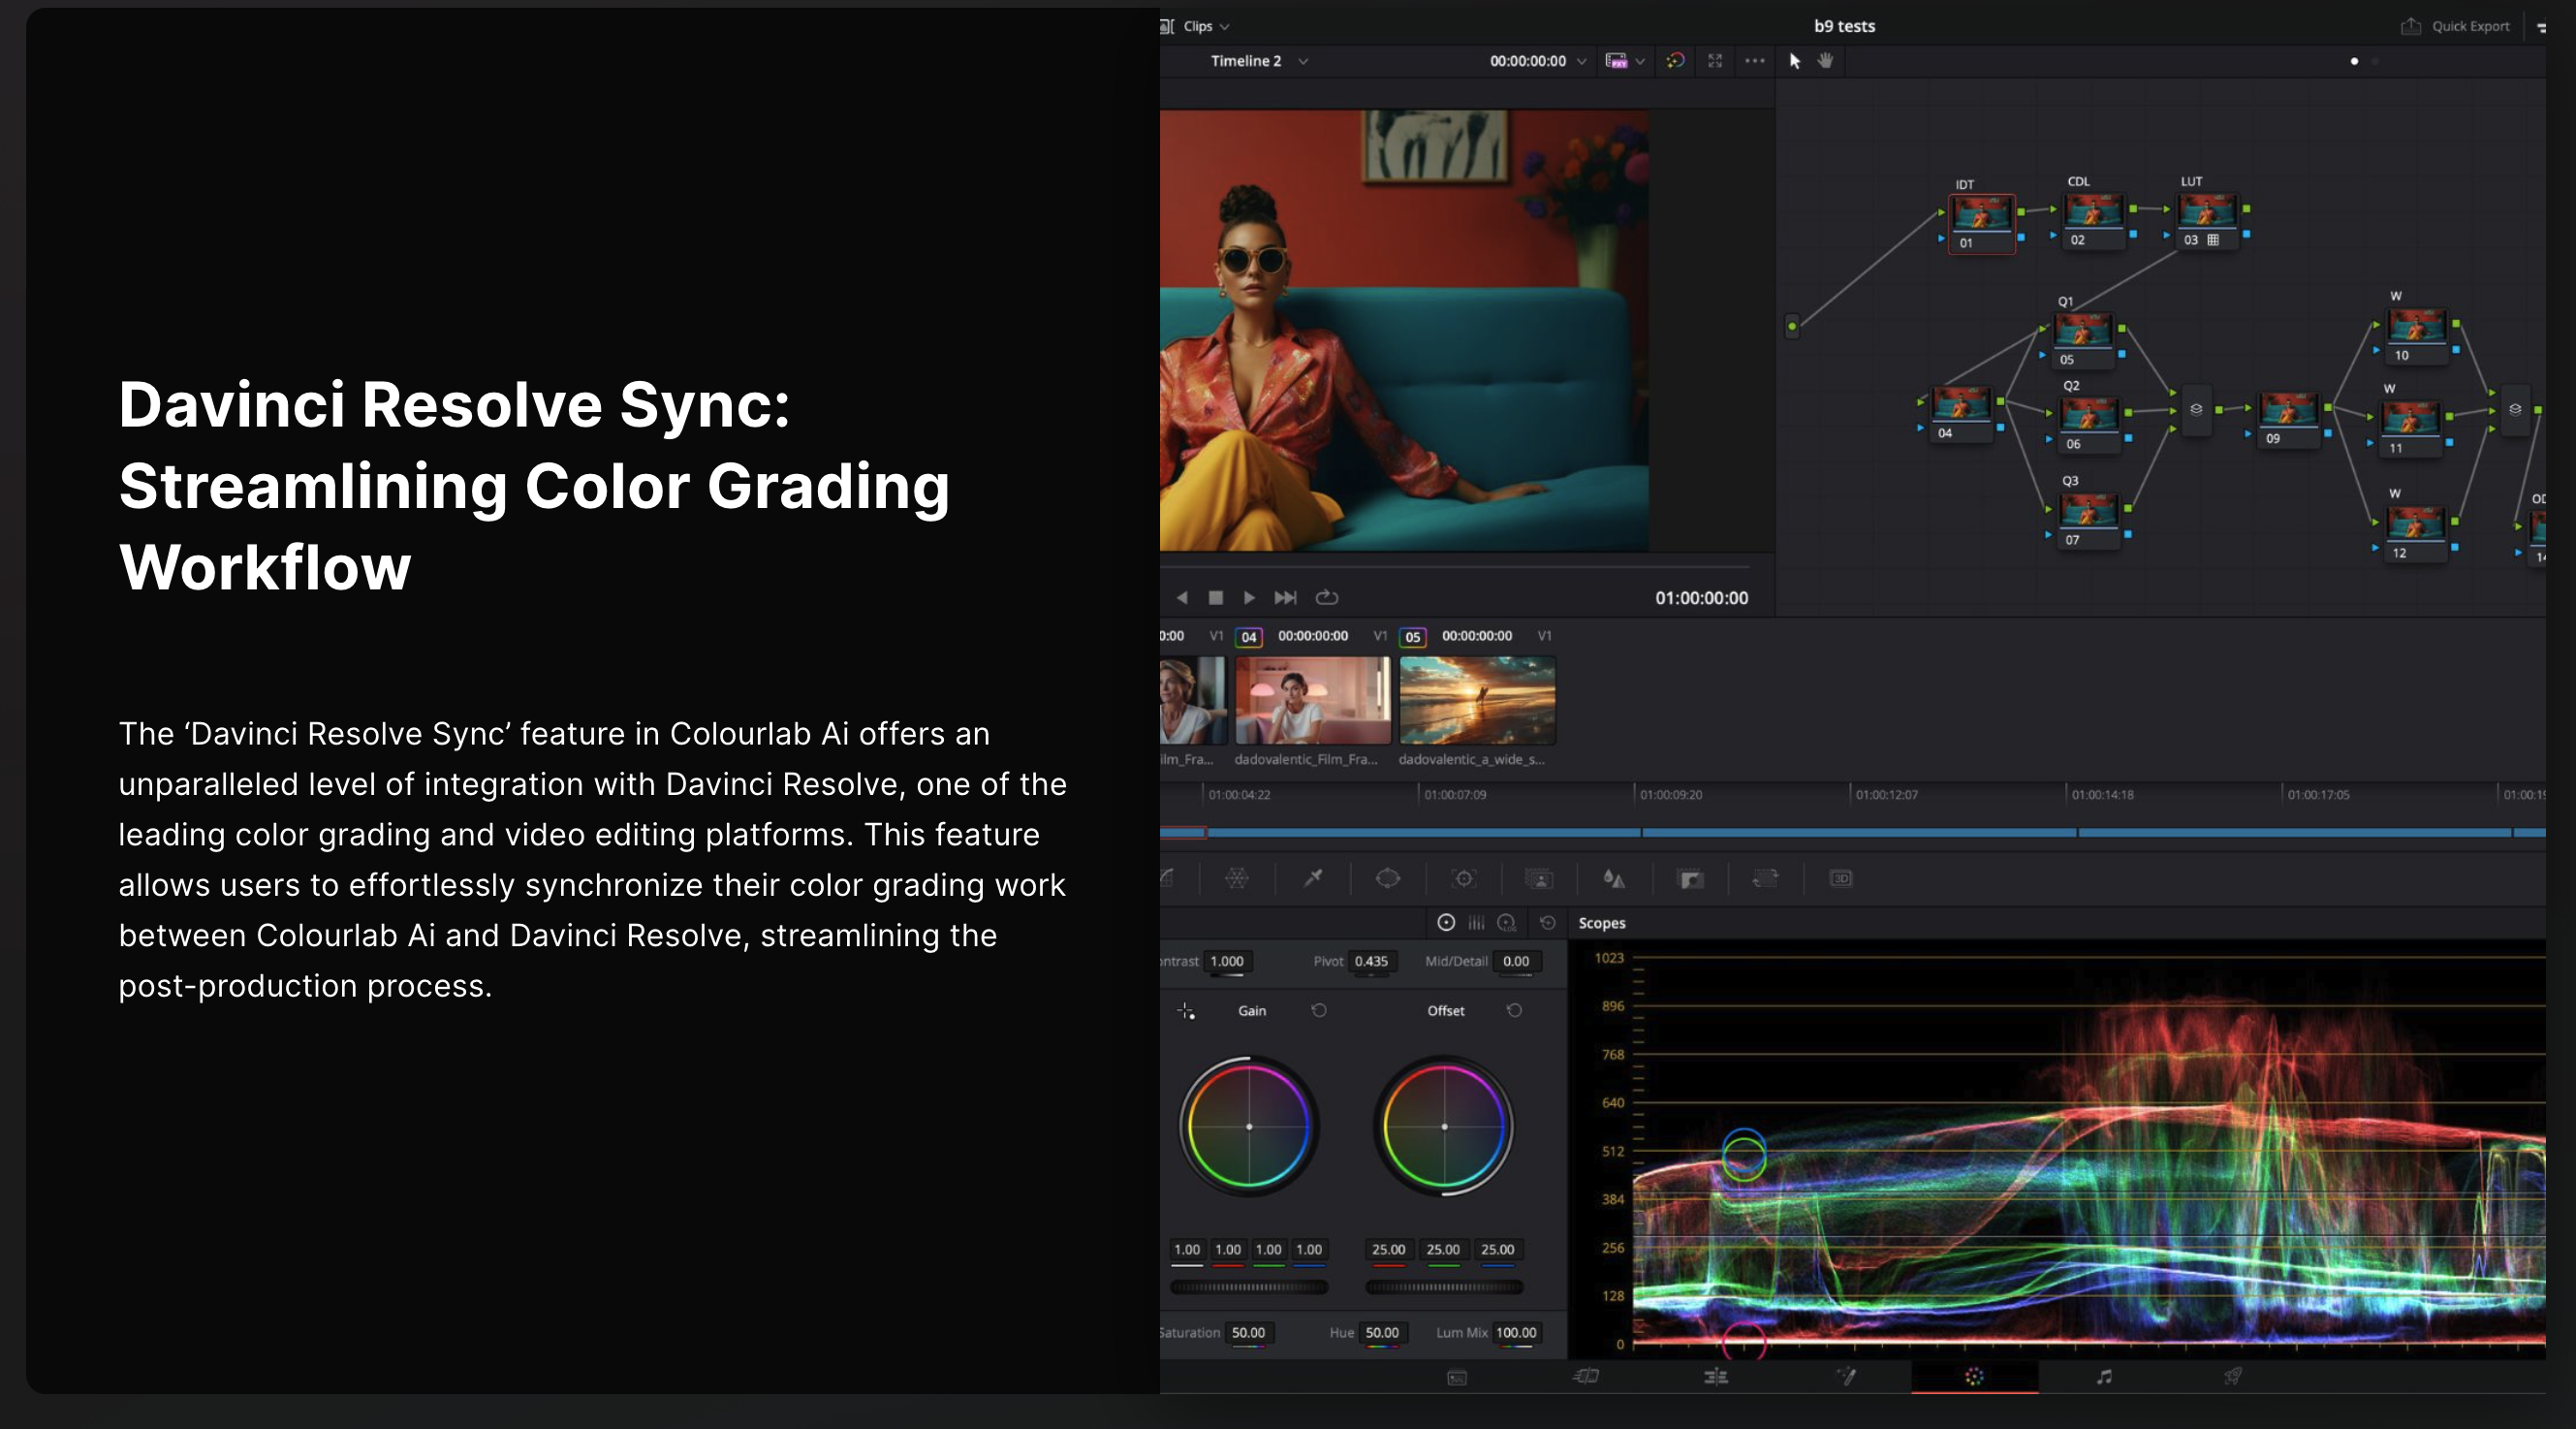Click the source node green input dot
Image resolution: width=2576 pixels, height=1429 pixels.
(1792, 326)
